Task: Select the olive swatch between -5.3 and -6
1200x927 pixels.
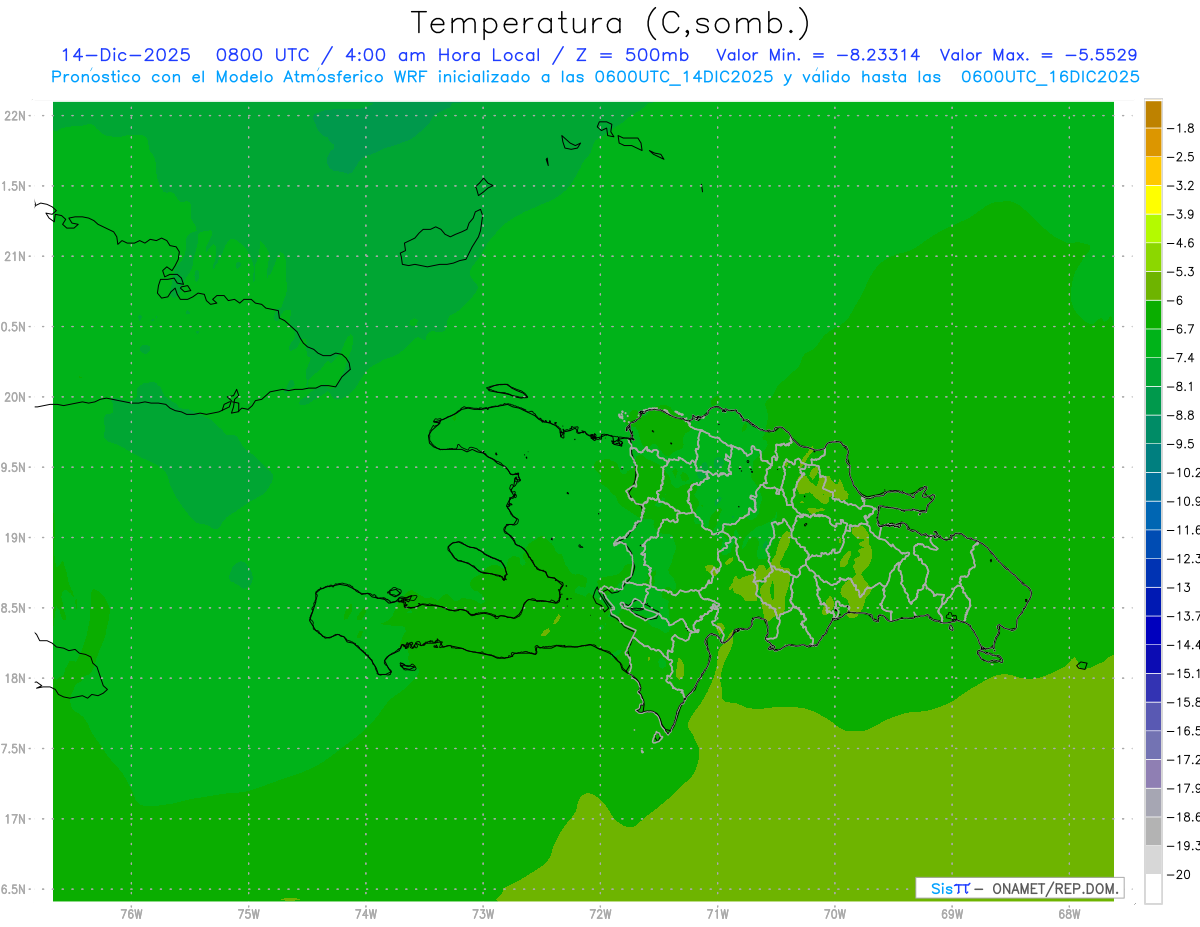Action: [1153, 287]
